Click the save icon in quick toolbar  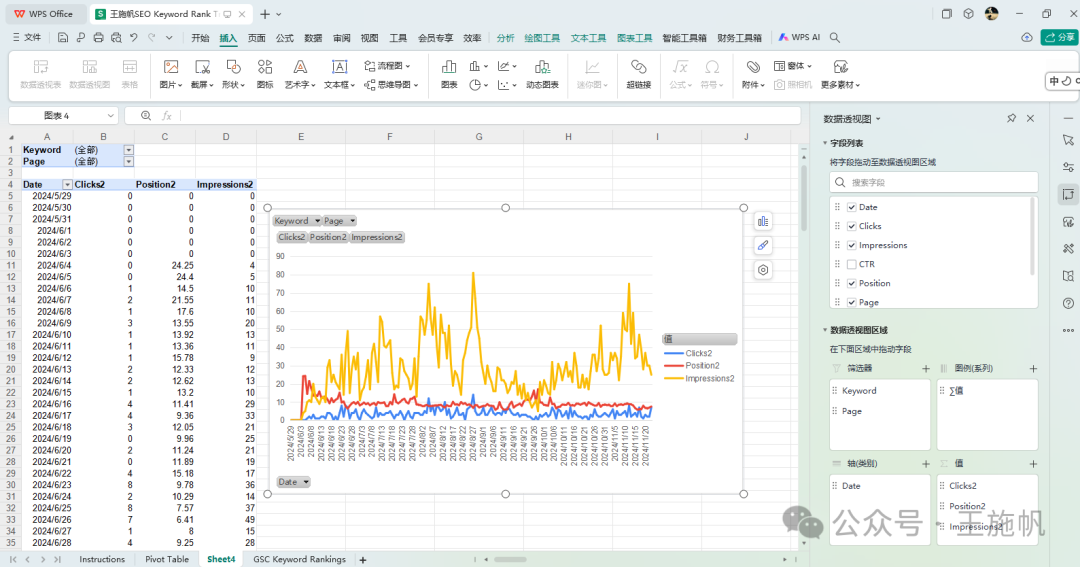[63, 38]
